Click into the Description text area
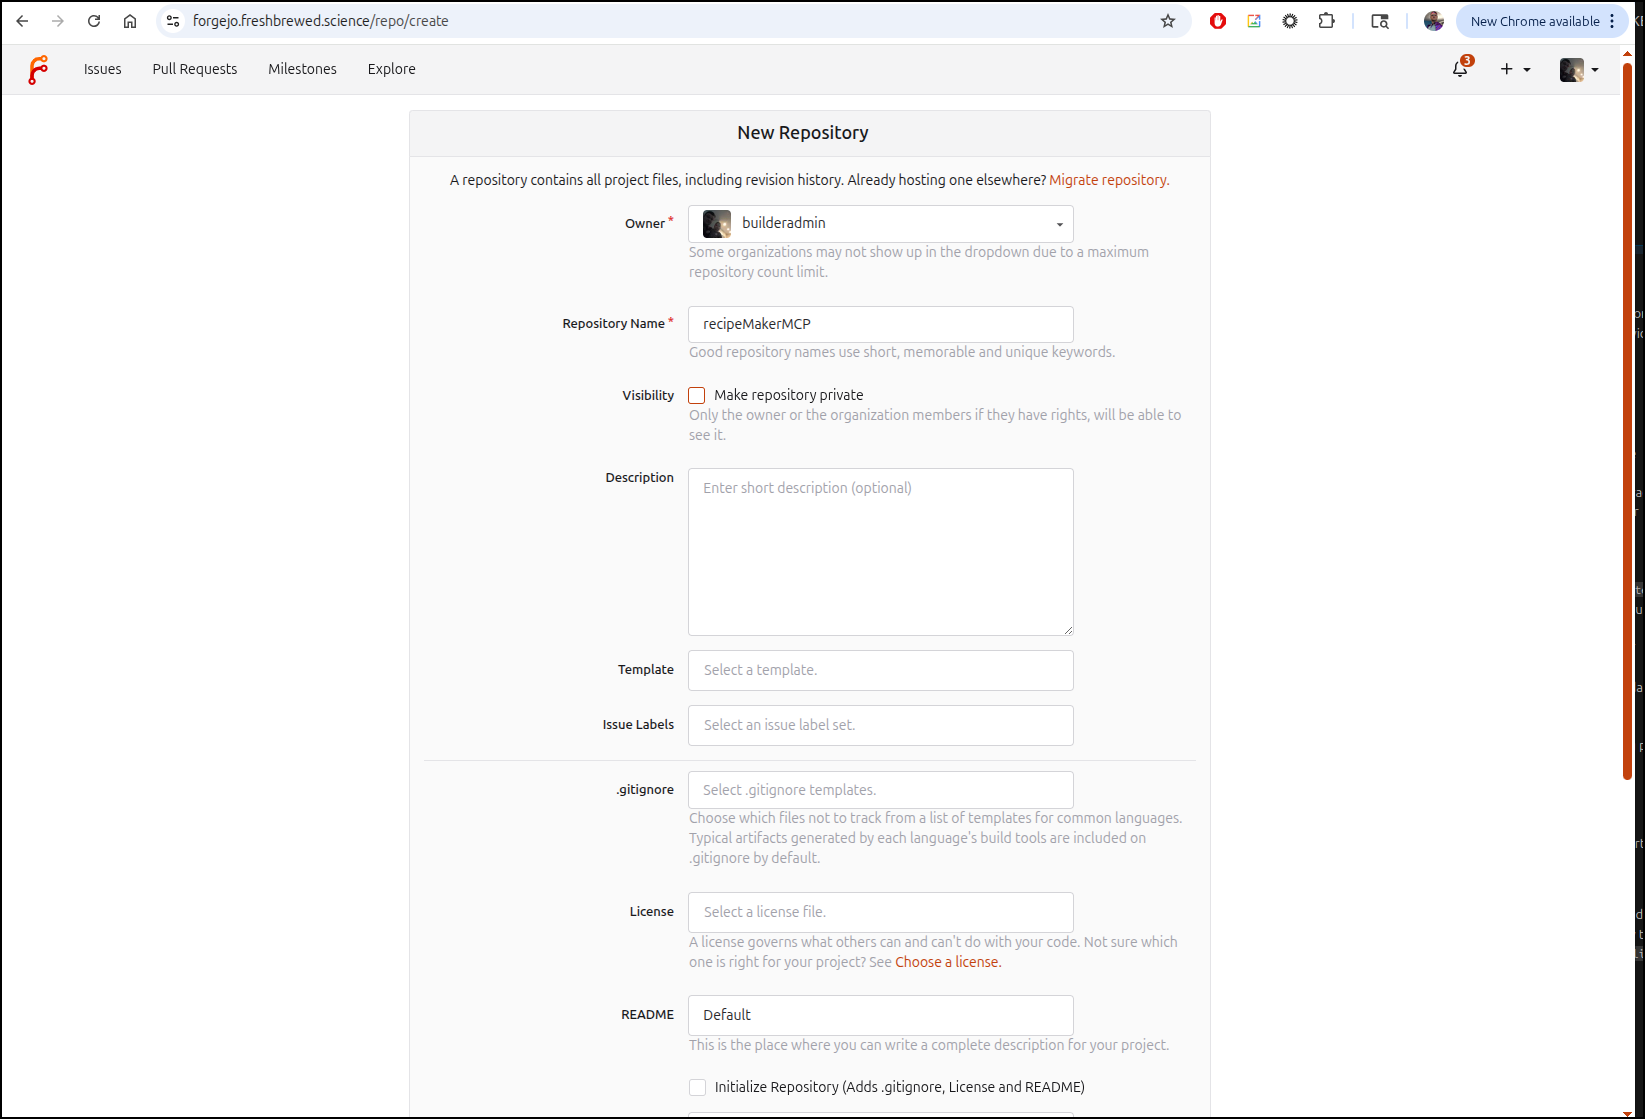The image size is (1645, 1119). [880, 552]
